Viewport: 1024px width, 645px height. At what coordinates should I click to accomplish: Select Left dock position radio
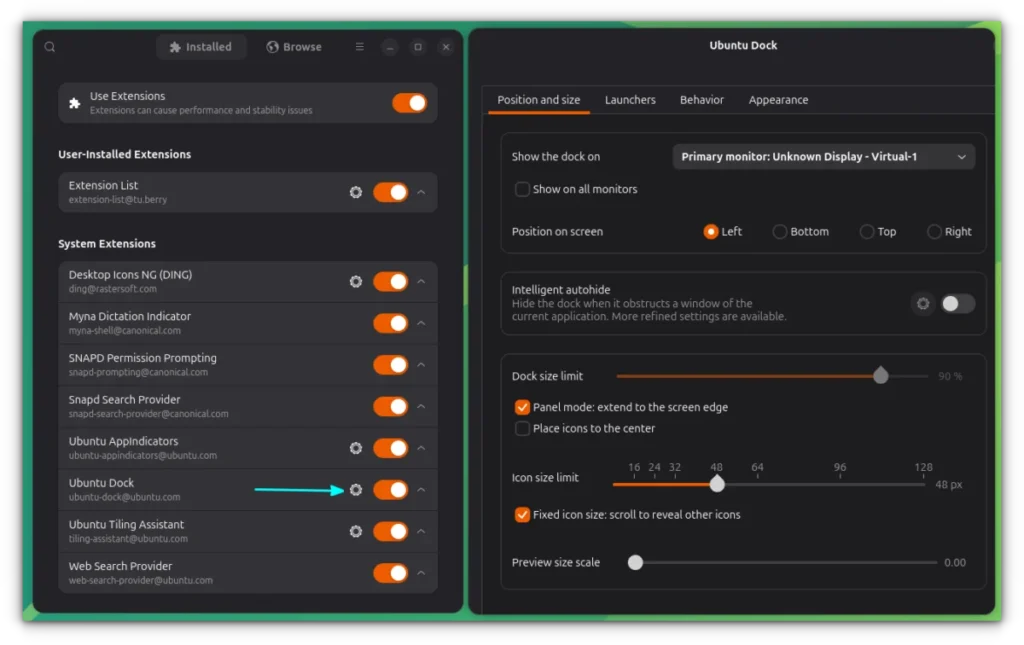click(x=711, y=232)
